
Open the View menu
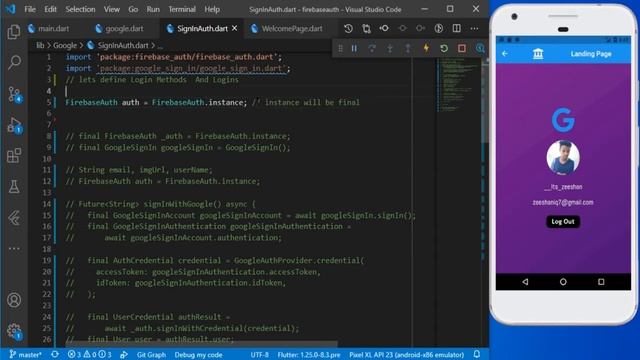point(111,9)
